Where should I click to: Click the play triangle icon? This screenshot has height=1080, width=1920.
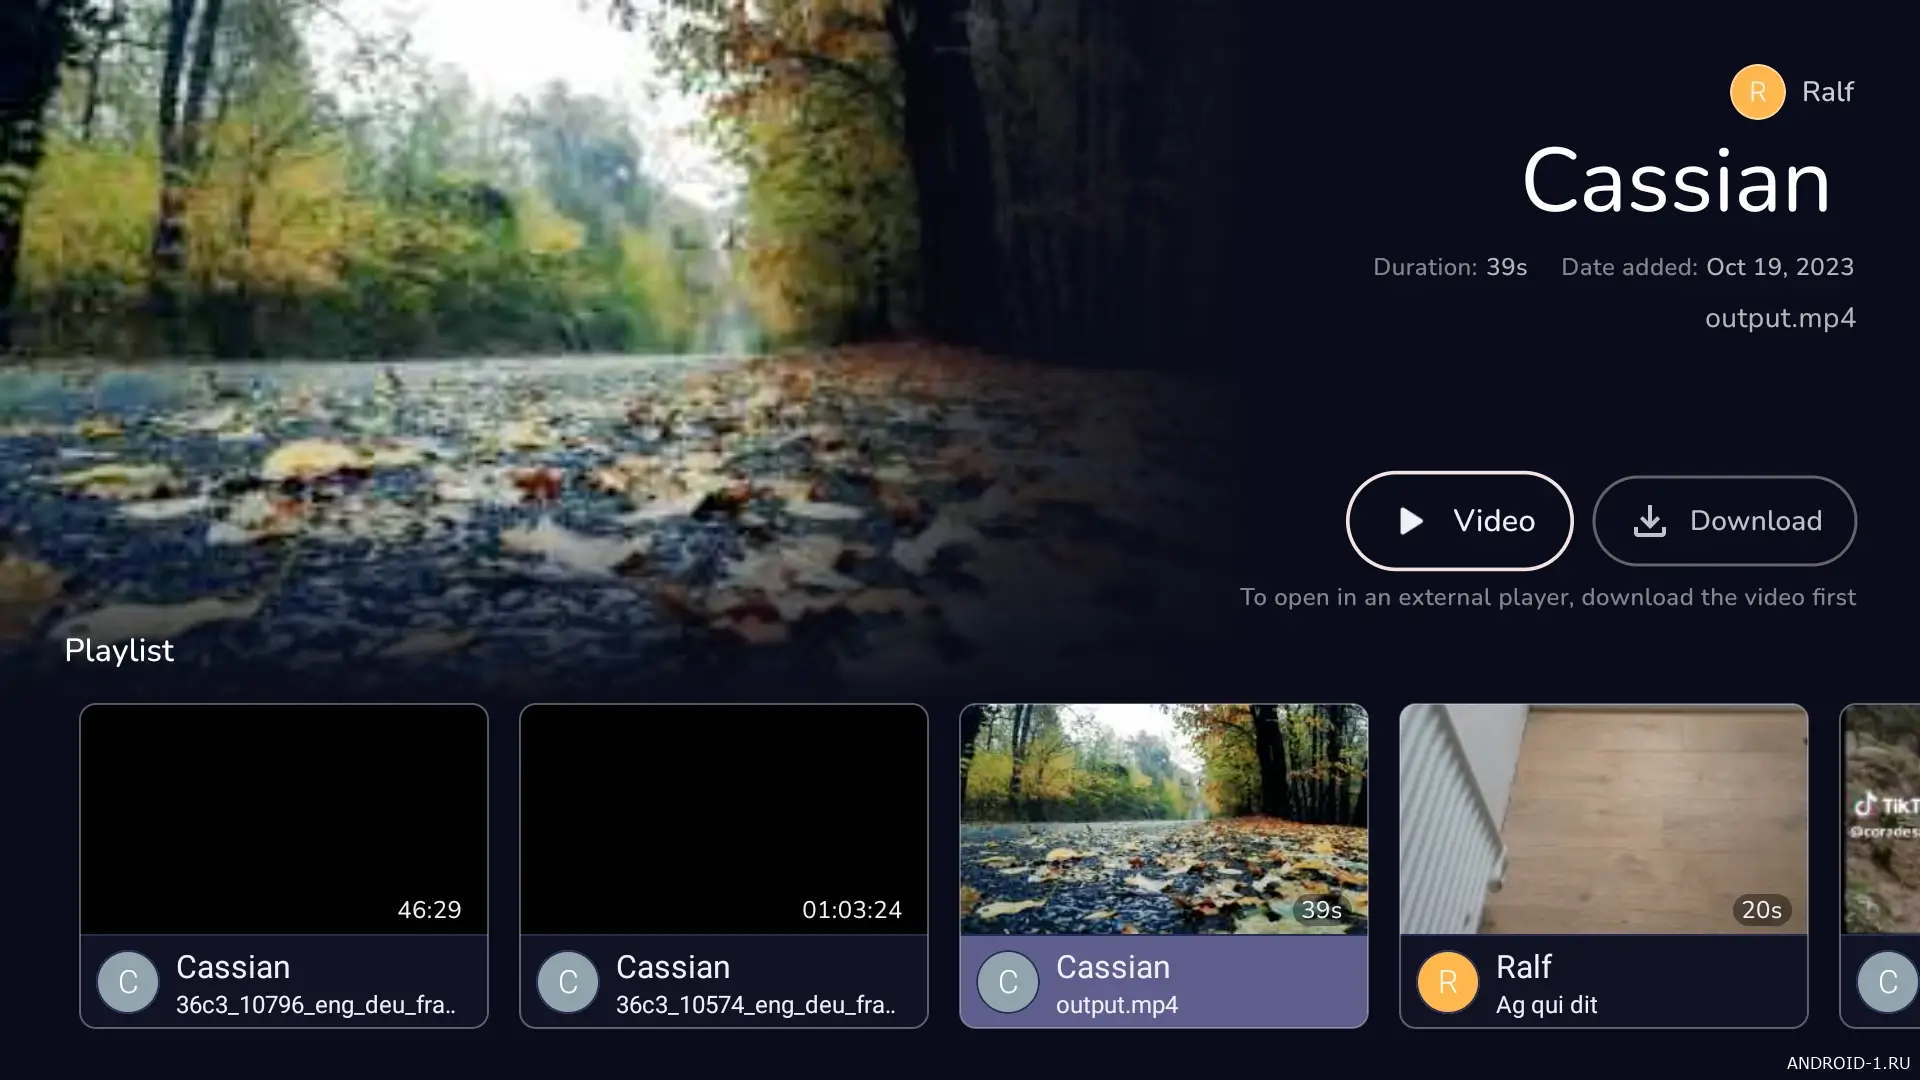(1411, 521)
